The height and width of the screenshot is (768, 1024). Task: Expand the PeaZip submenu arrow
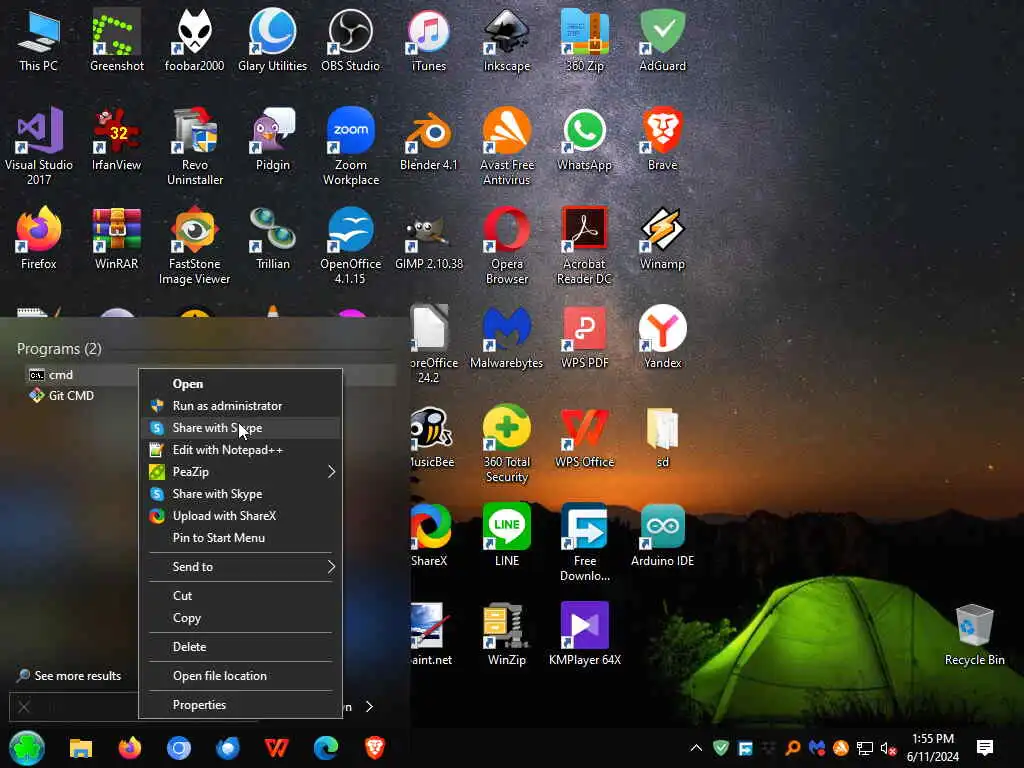click(331, 472)
